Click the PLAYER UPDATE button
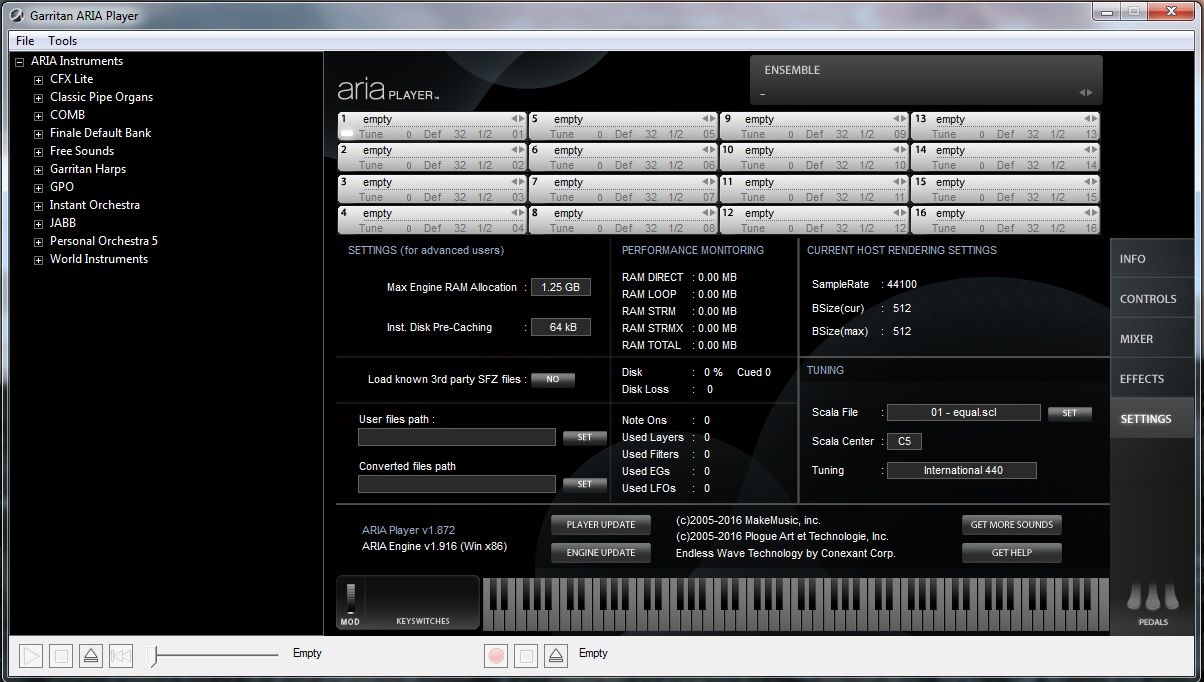The image size is (1204, 682). coord(600,525)
